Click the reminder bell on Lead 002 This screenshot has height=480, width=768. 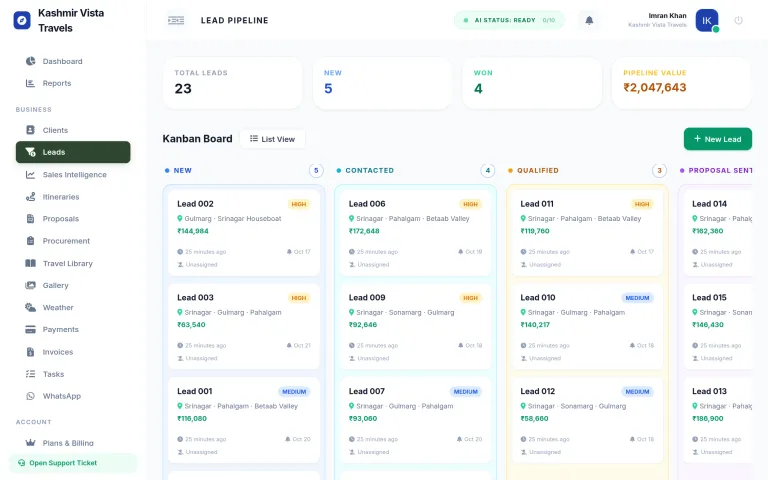point(289,252)
